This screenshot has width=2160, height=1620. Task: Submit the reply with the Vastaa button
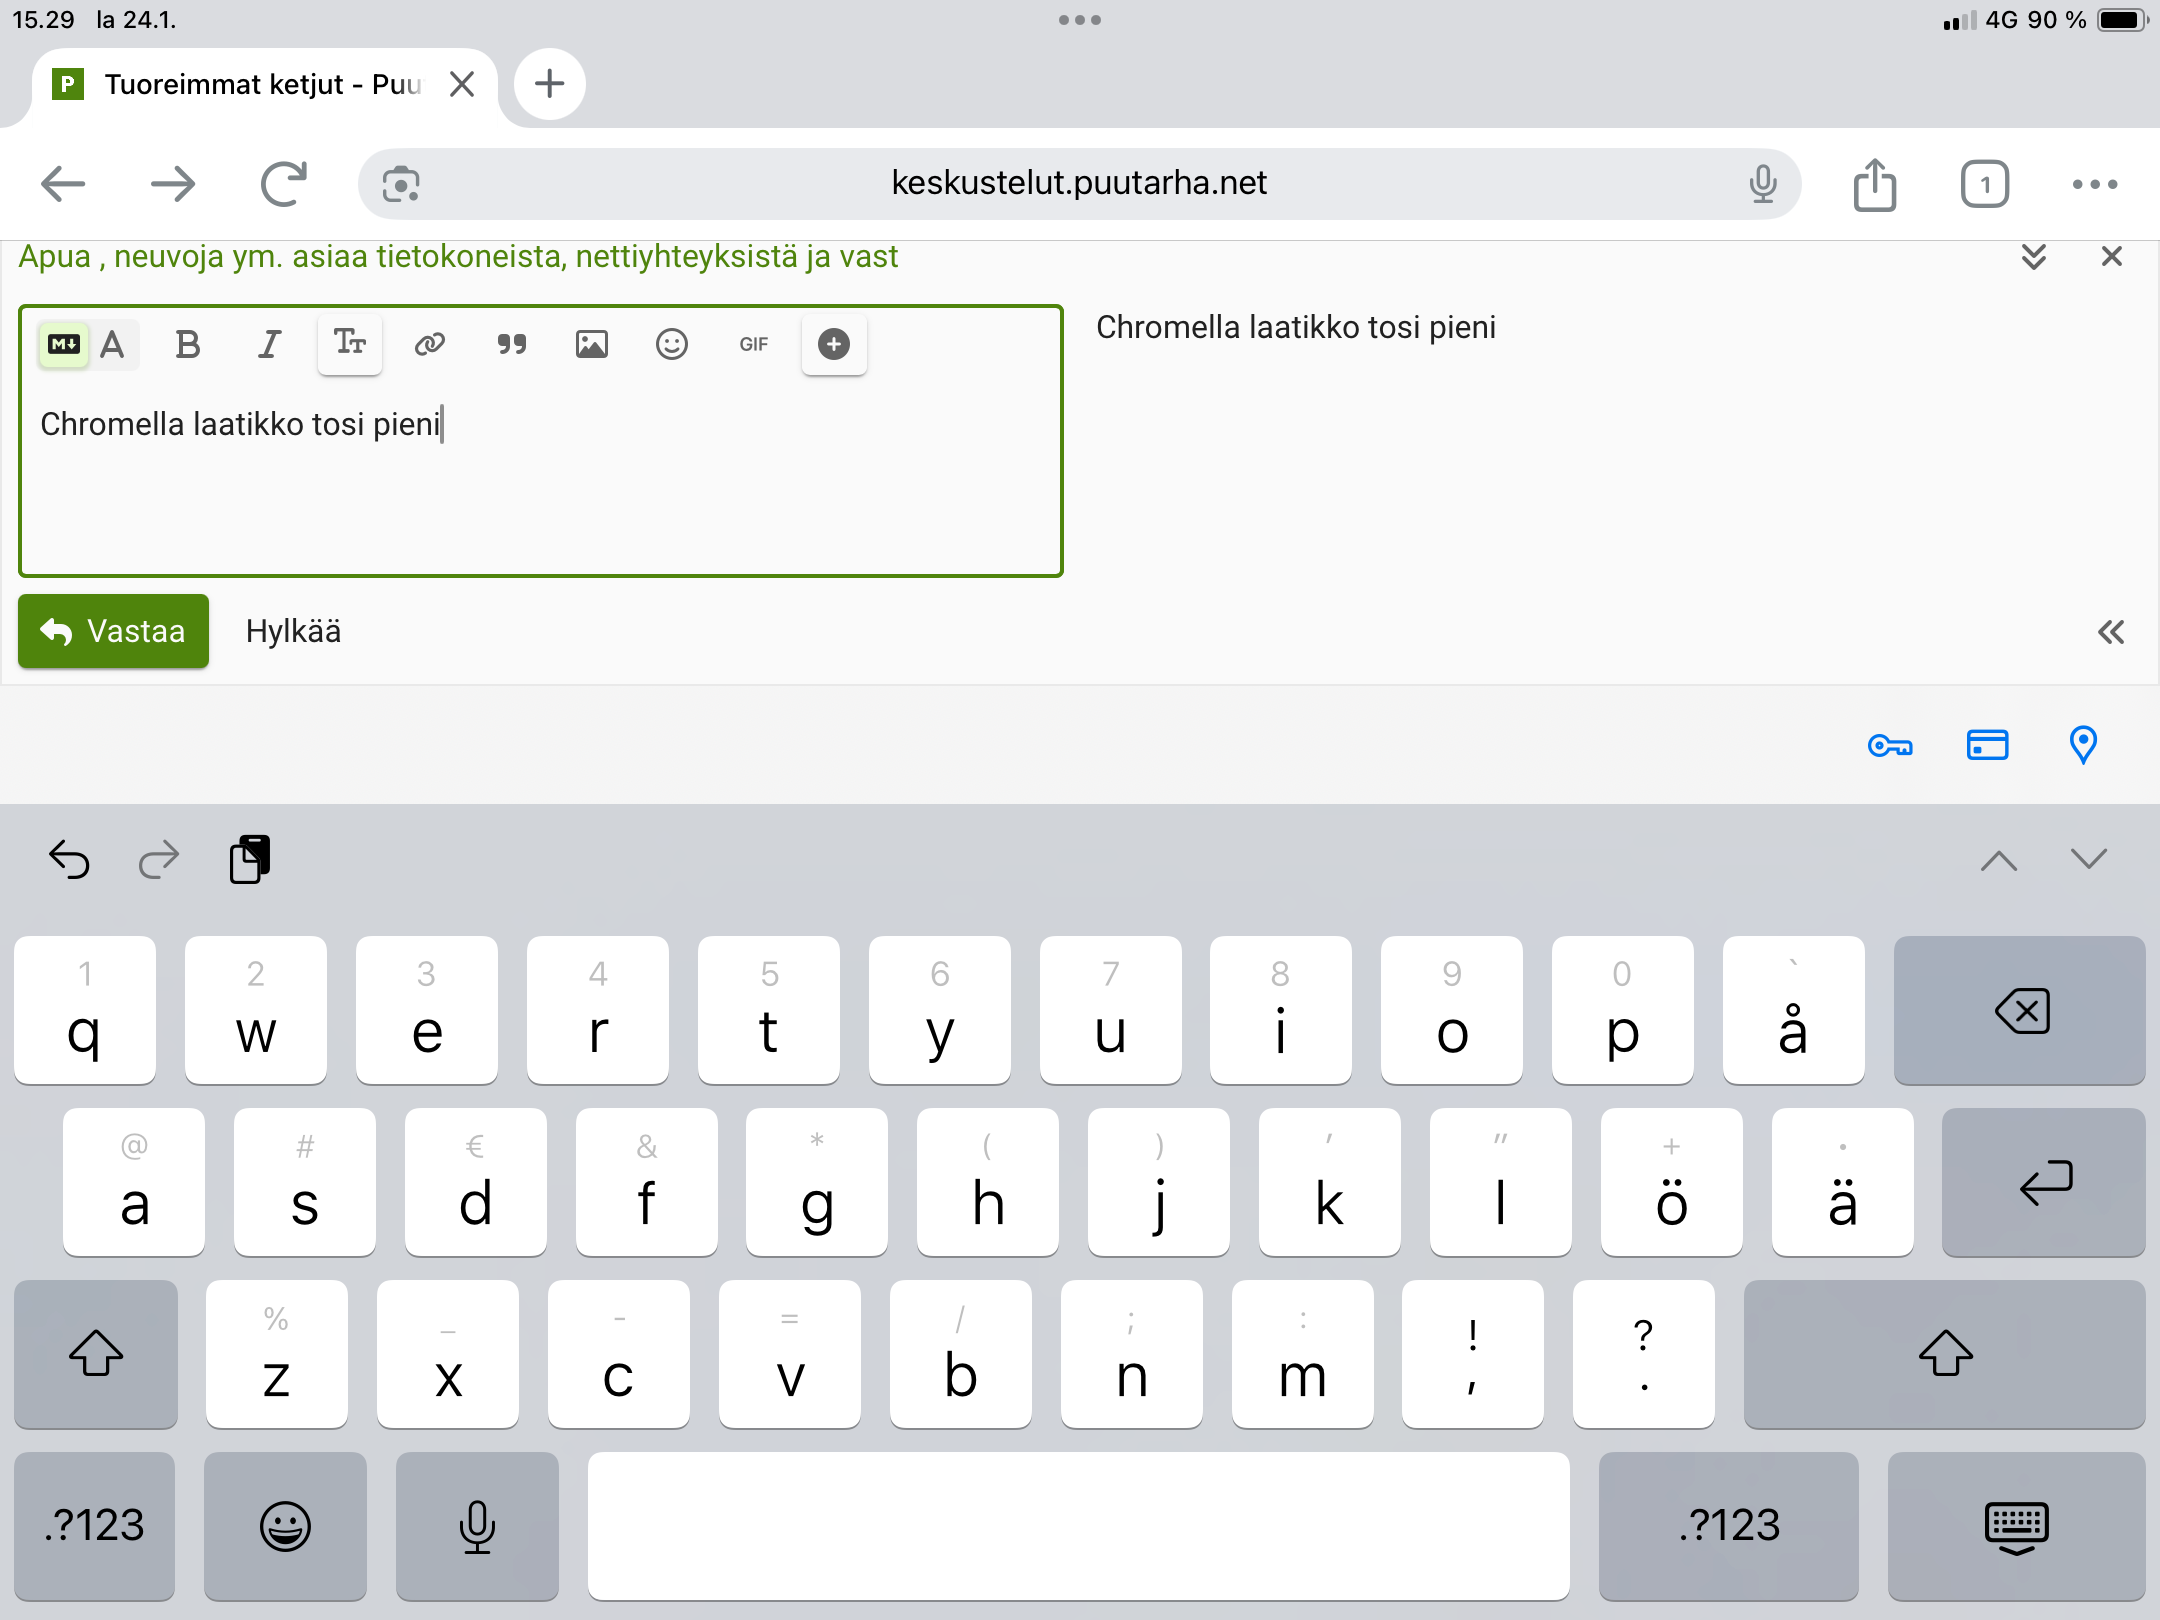113,631
